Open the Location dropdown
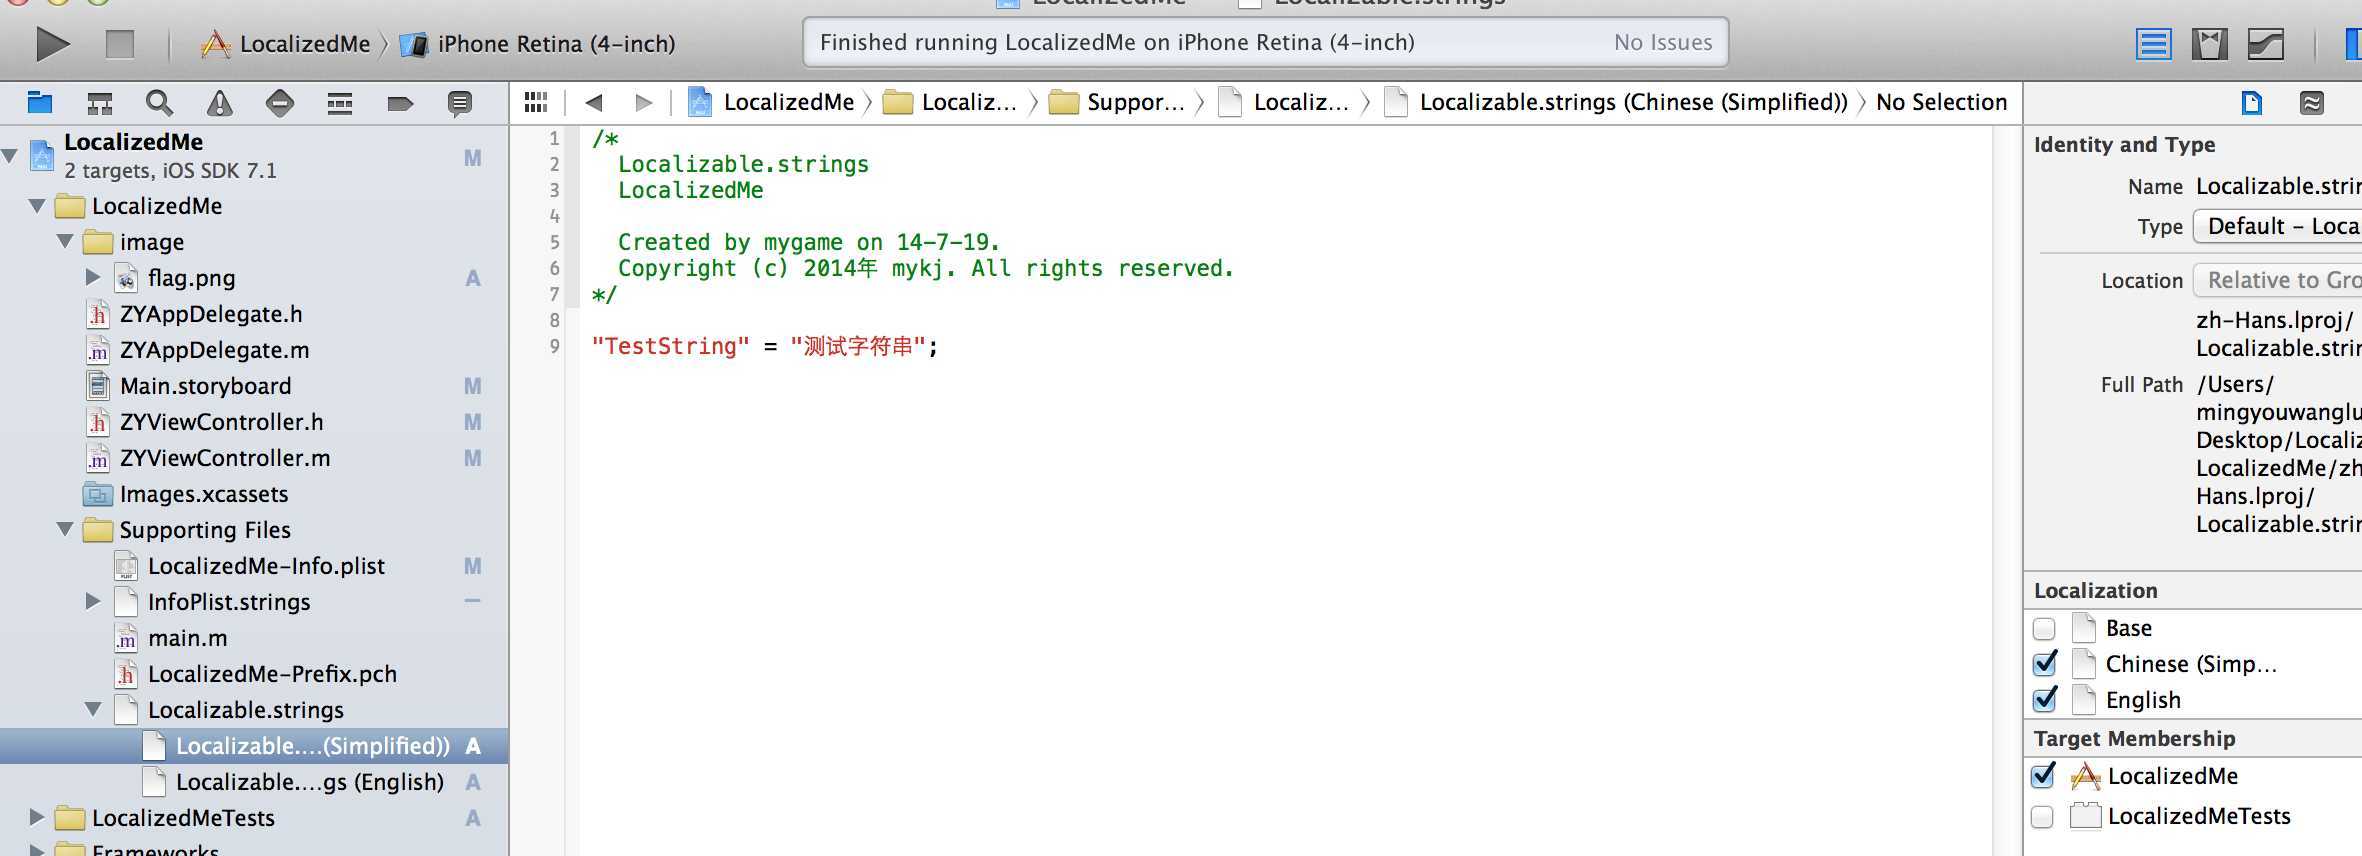This screenshot has height=856, width=2362. [2278, 280]
